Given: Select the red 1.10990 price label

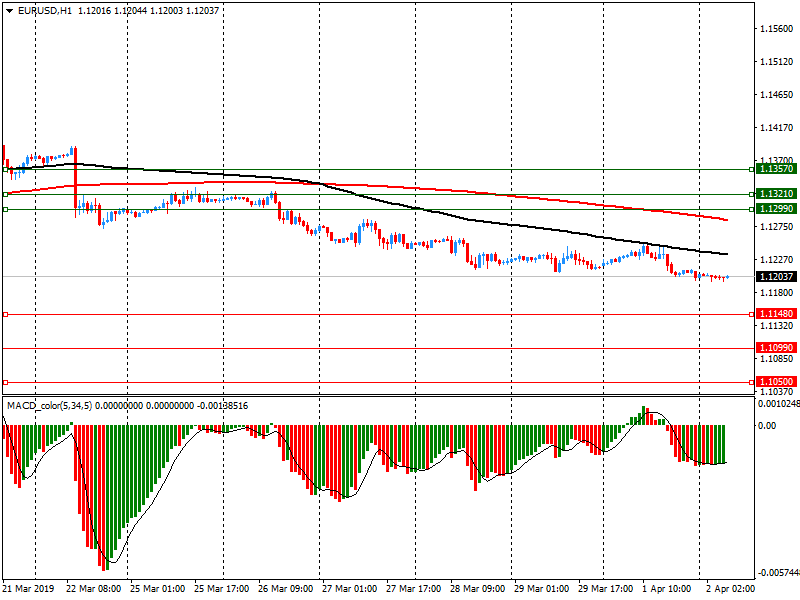Looking at the screenshot, I should (x=776, y=348).
